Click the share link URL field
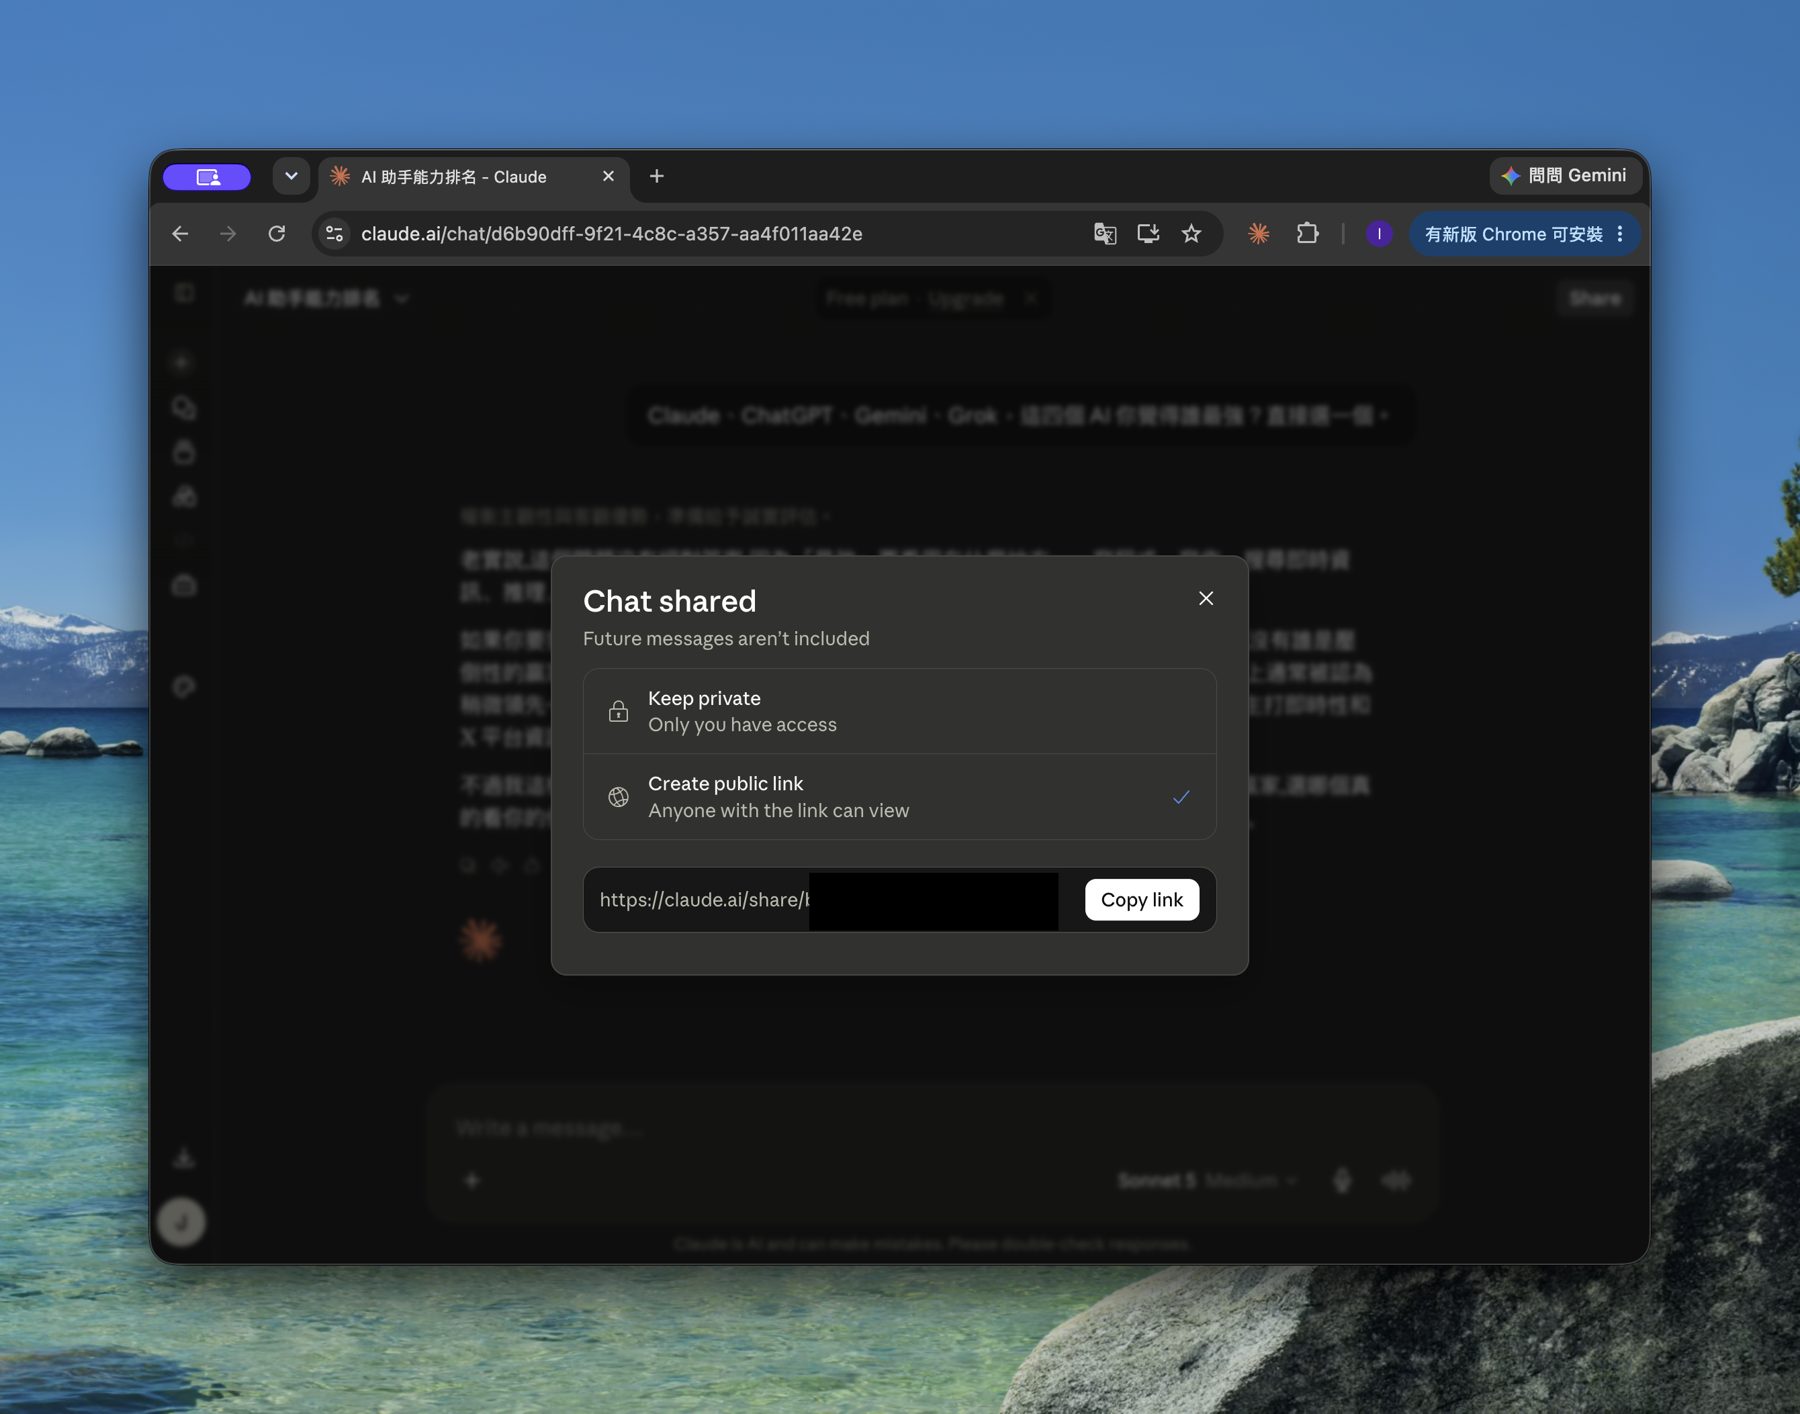 pos(828,900)
